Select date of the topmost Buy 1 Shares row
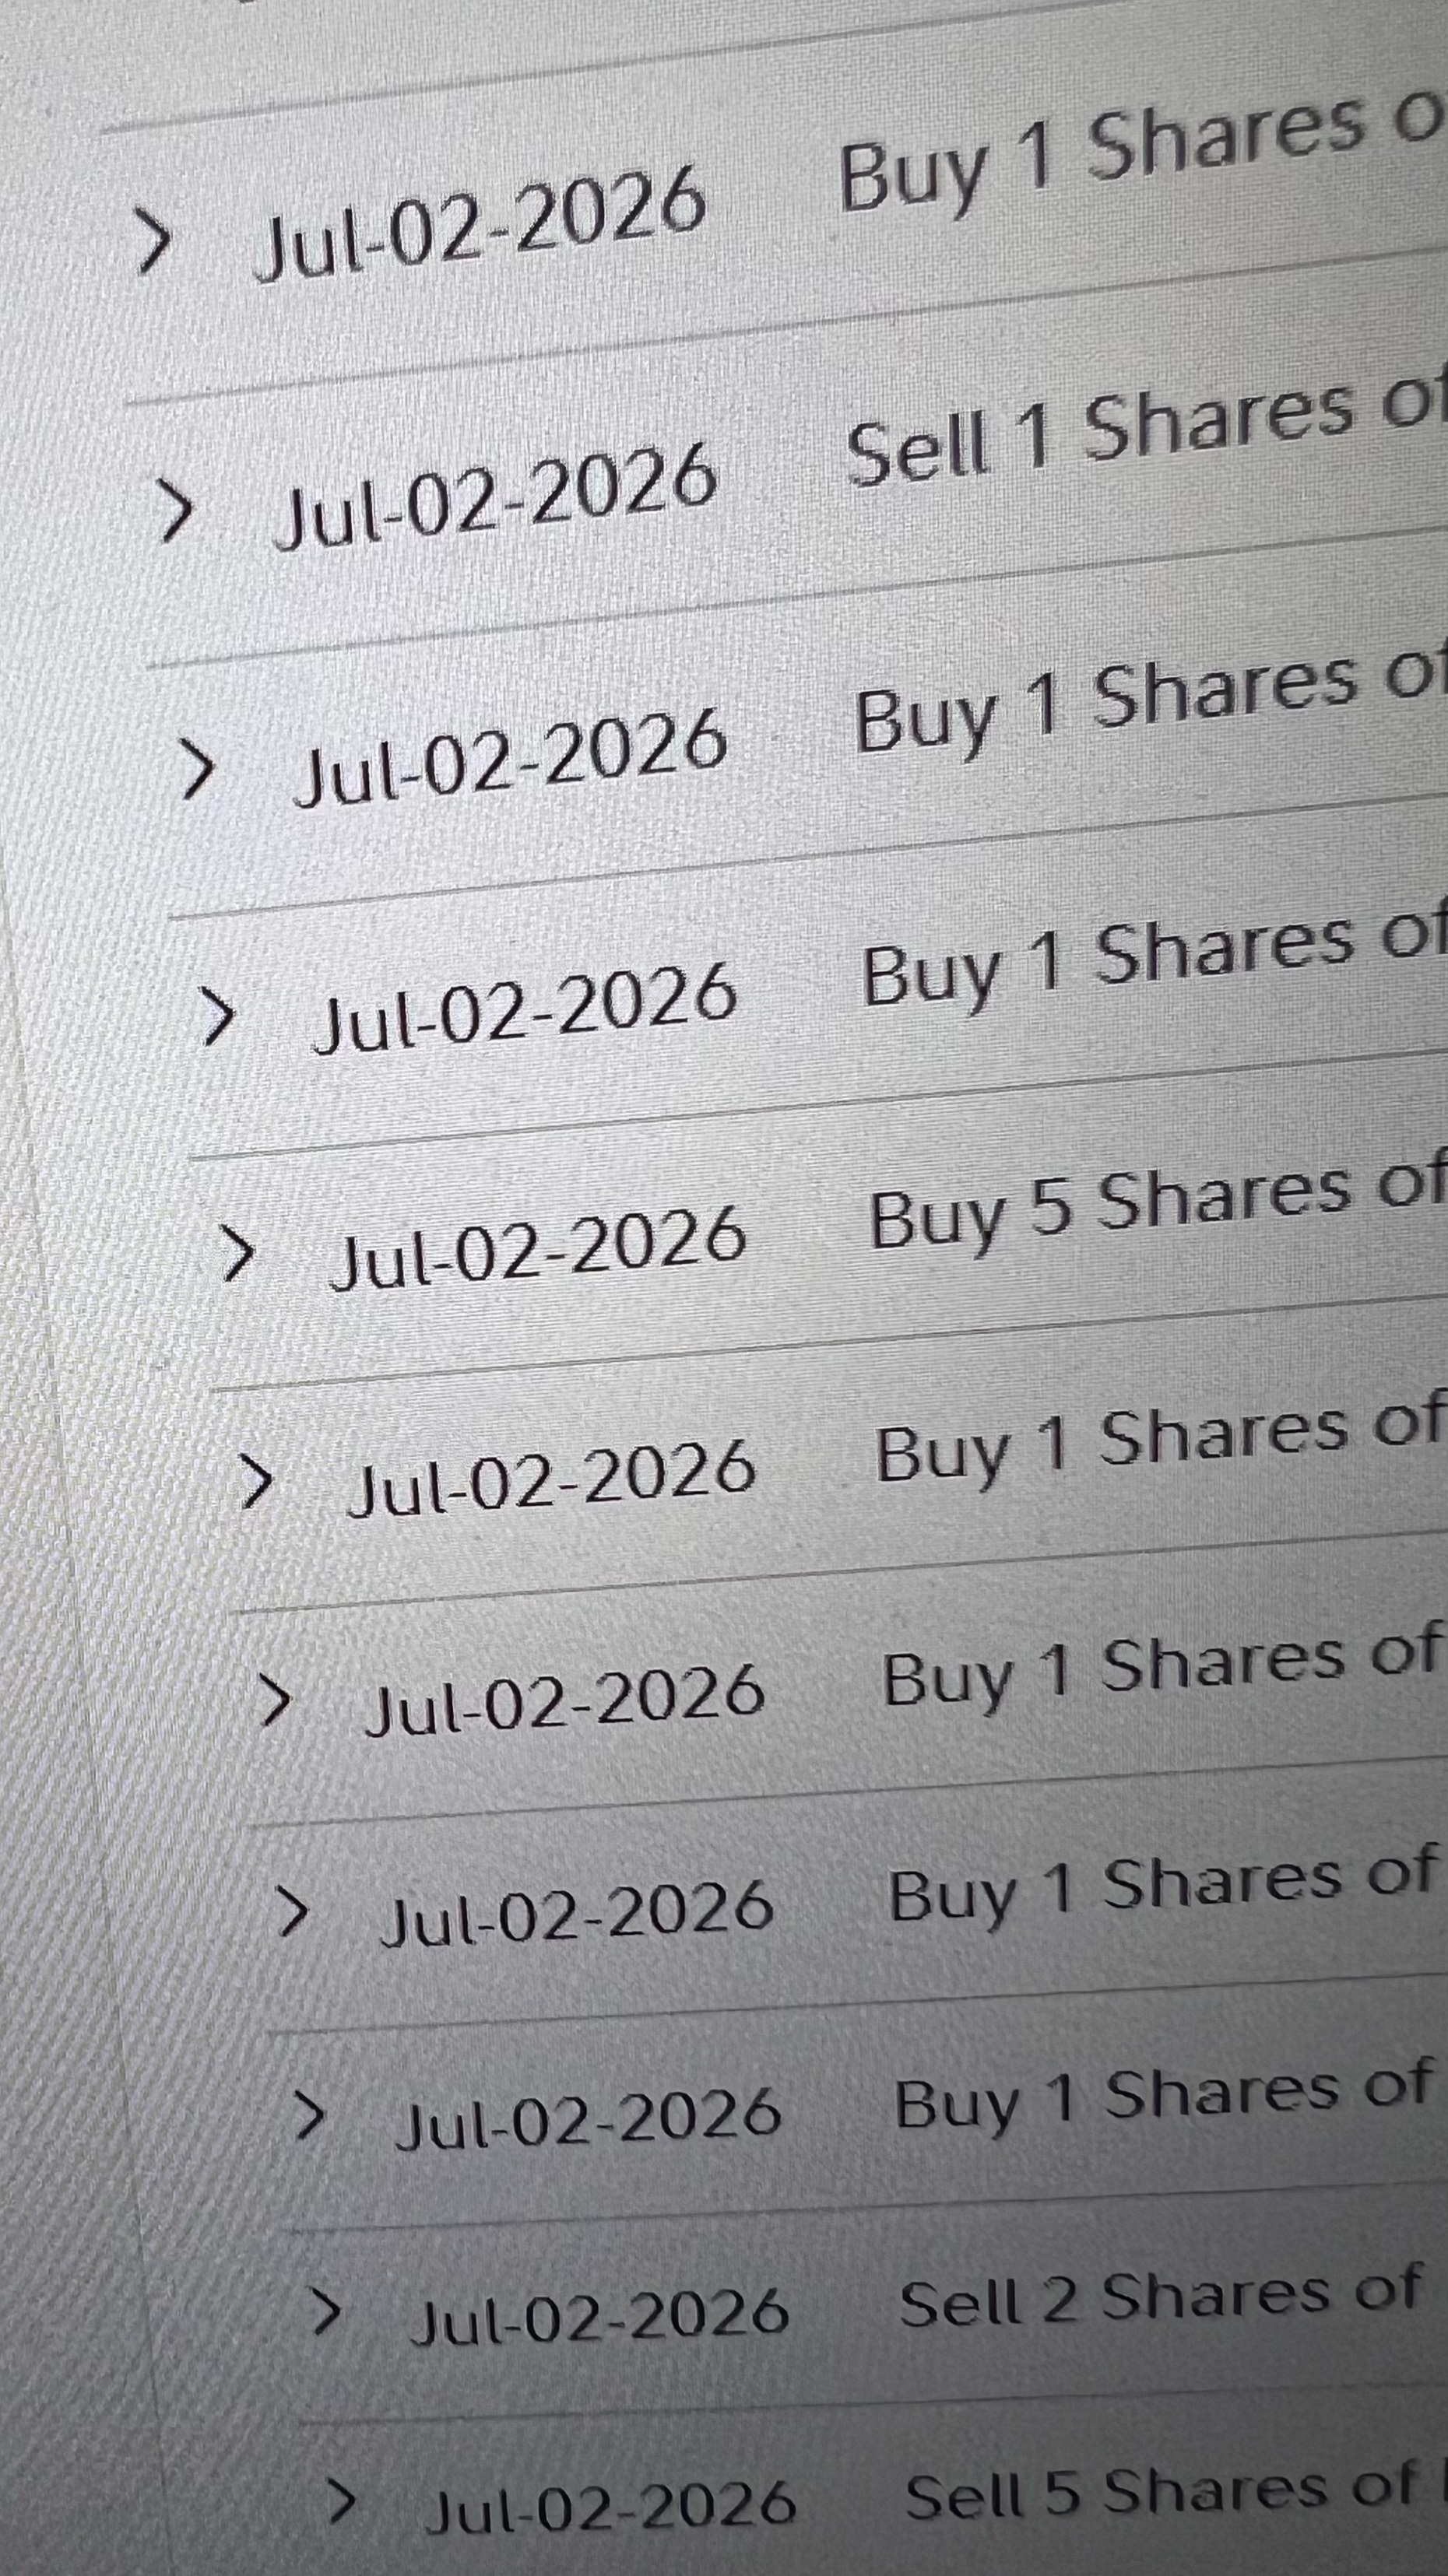This screenshot has height=2576, width=1448. [x=479, y=223]
